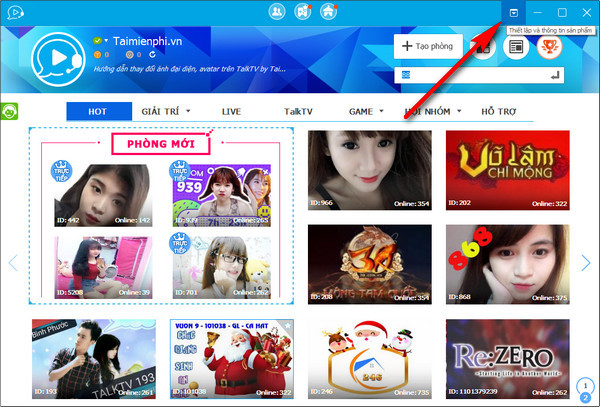The width and height of the screenshot is (600, 407).
Task: Click the PHÒNG MỚI heading
Action: pyautogui.click(x=161, y=144)
